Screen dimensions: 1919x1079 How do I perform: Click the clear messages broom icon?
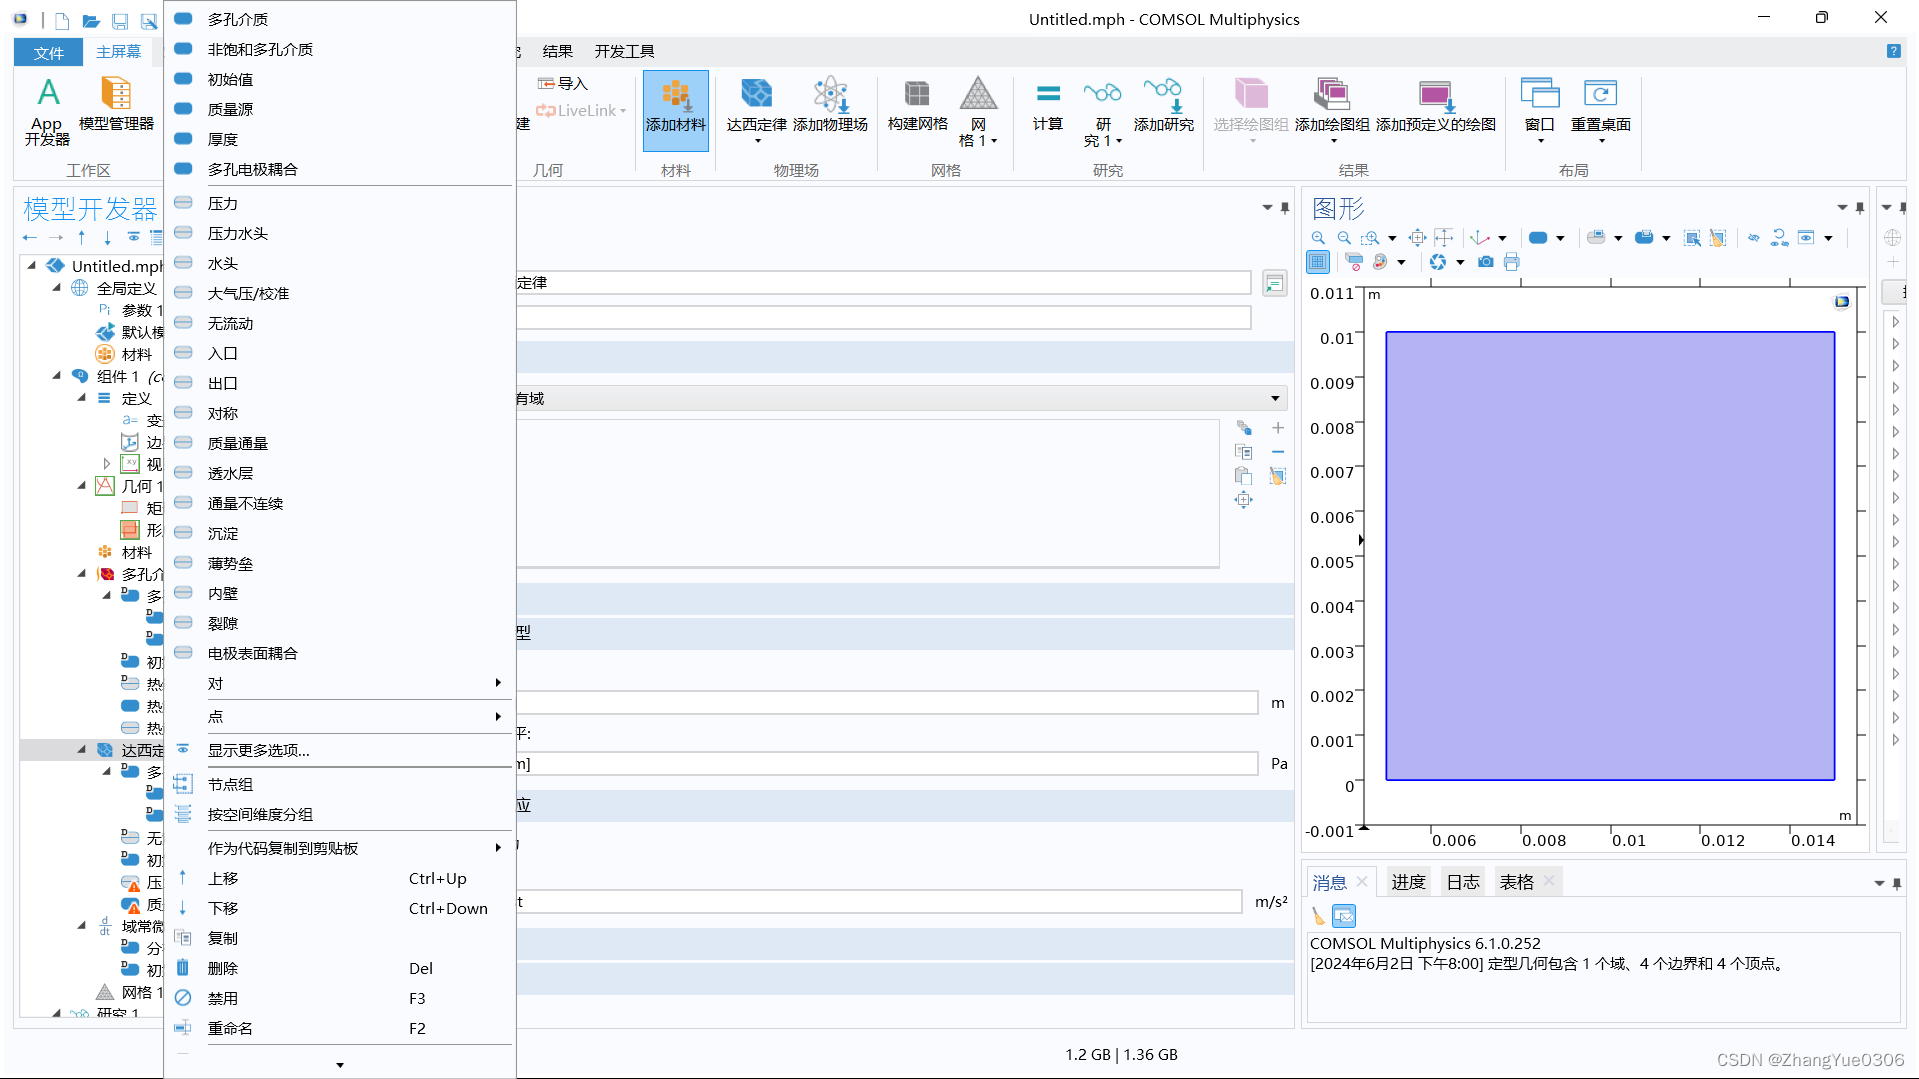point(1318,915)
